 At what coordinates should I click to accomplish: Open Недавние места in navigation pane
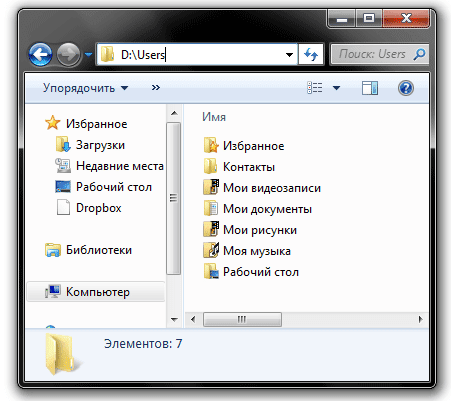(x=109, y=166)
